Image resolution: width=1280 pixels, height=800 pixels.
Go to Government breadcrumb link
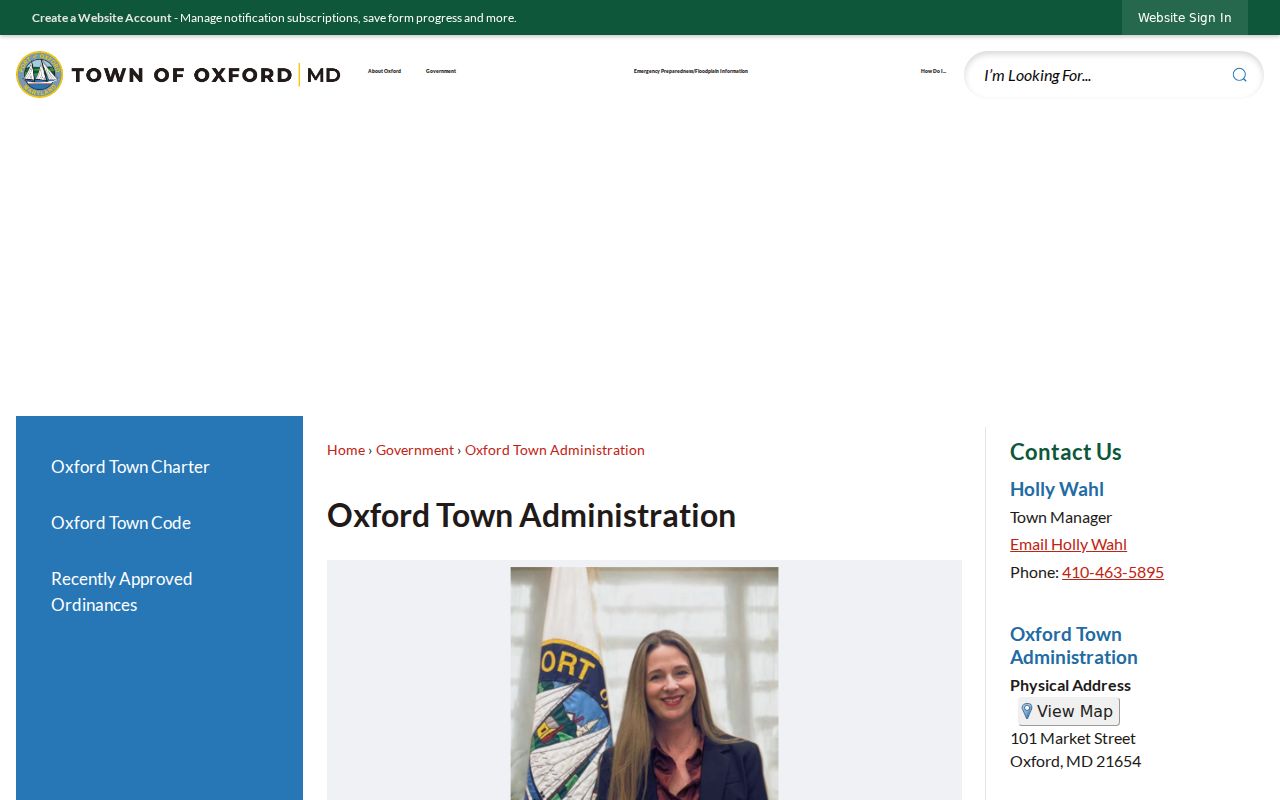click(x=415, y=450)
